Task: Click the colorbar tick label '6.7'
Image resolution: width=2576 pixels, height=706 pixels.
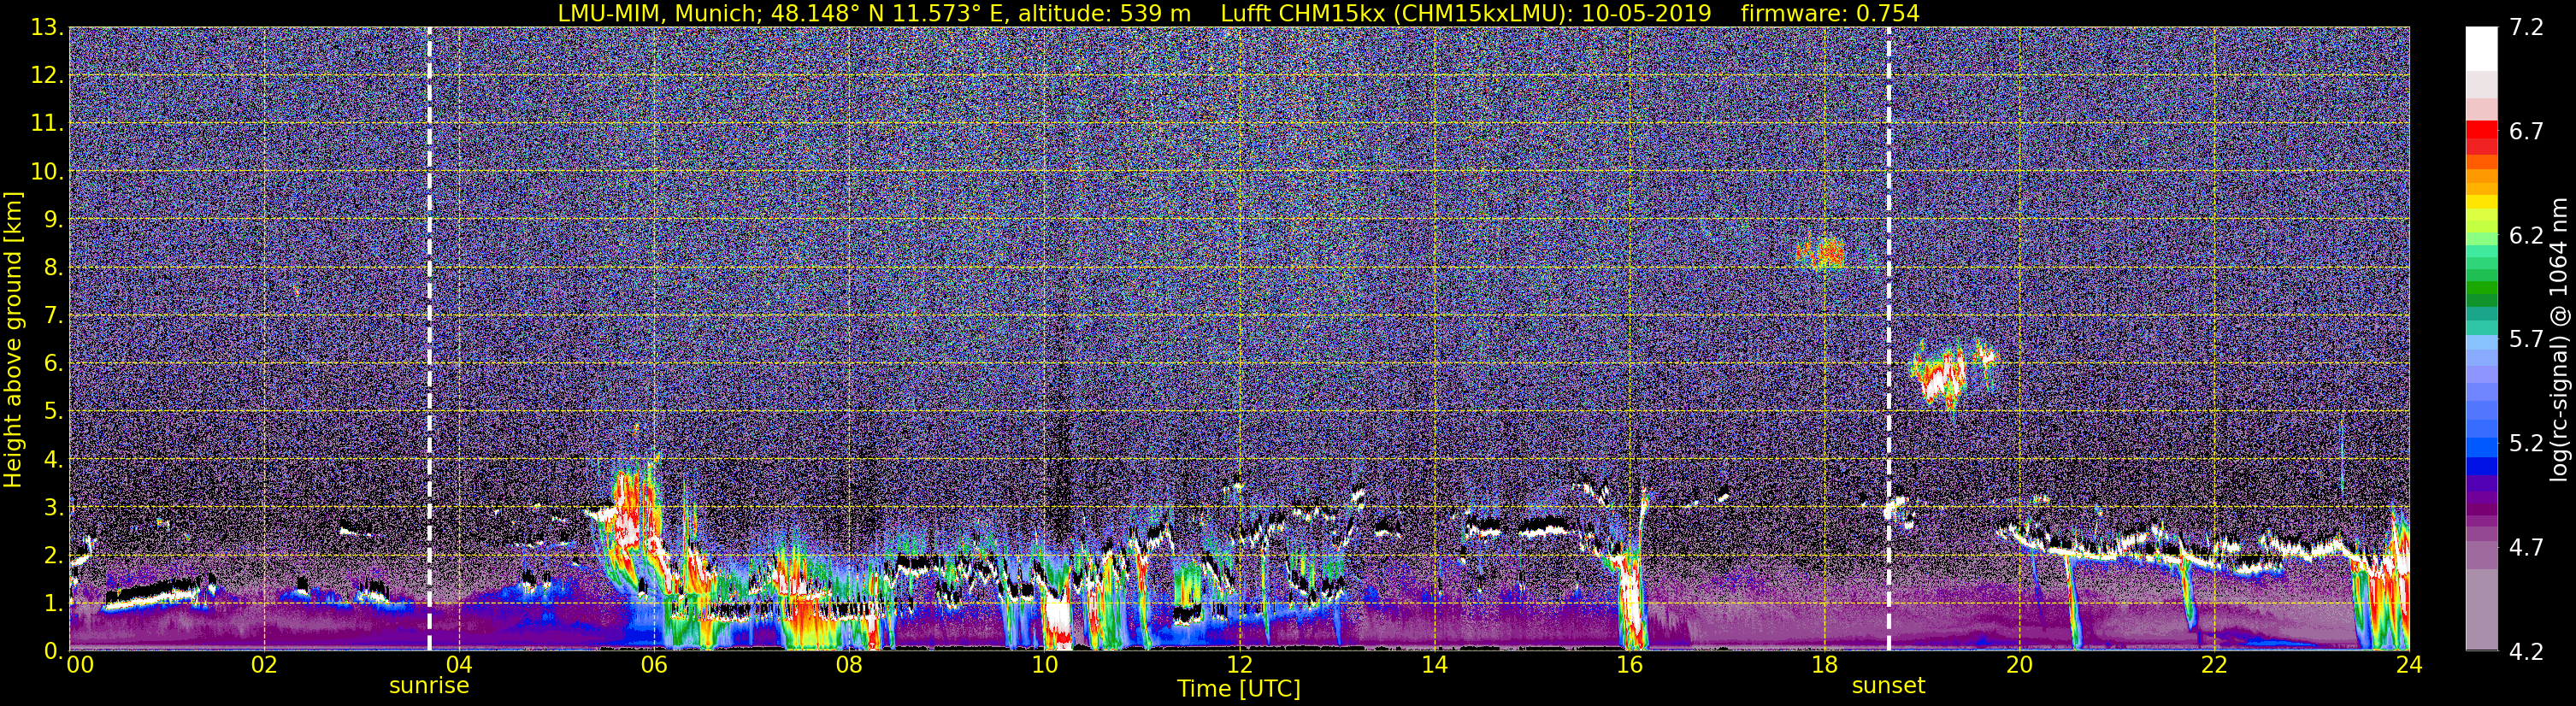Action: click(x=2526, y=131)
